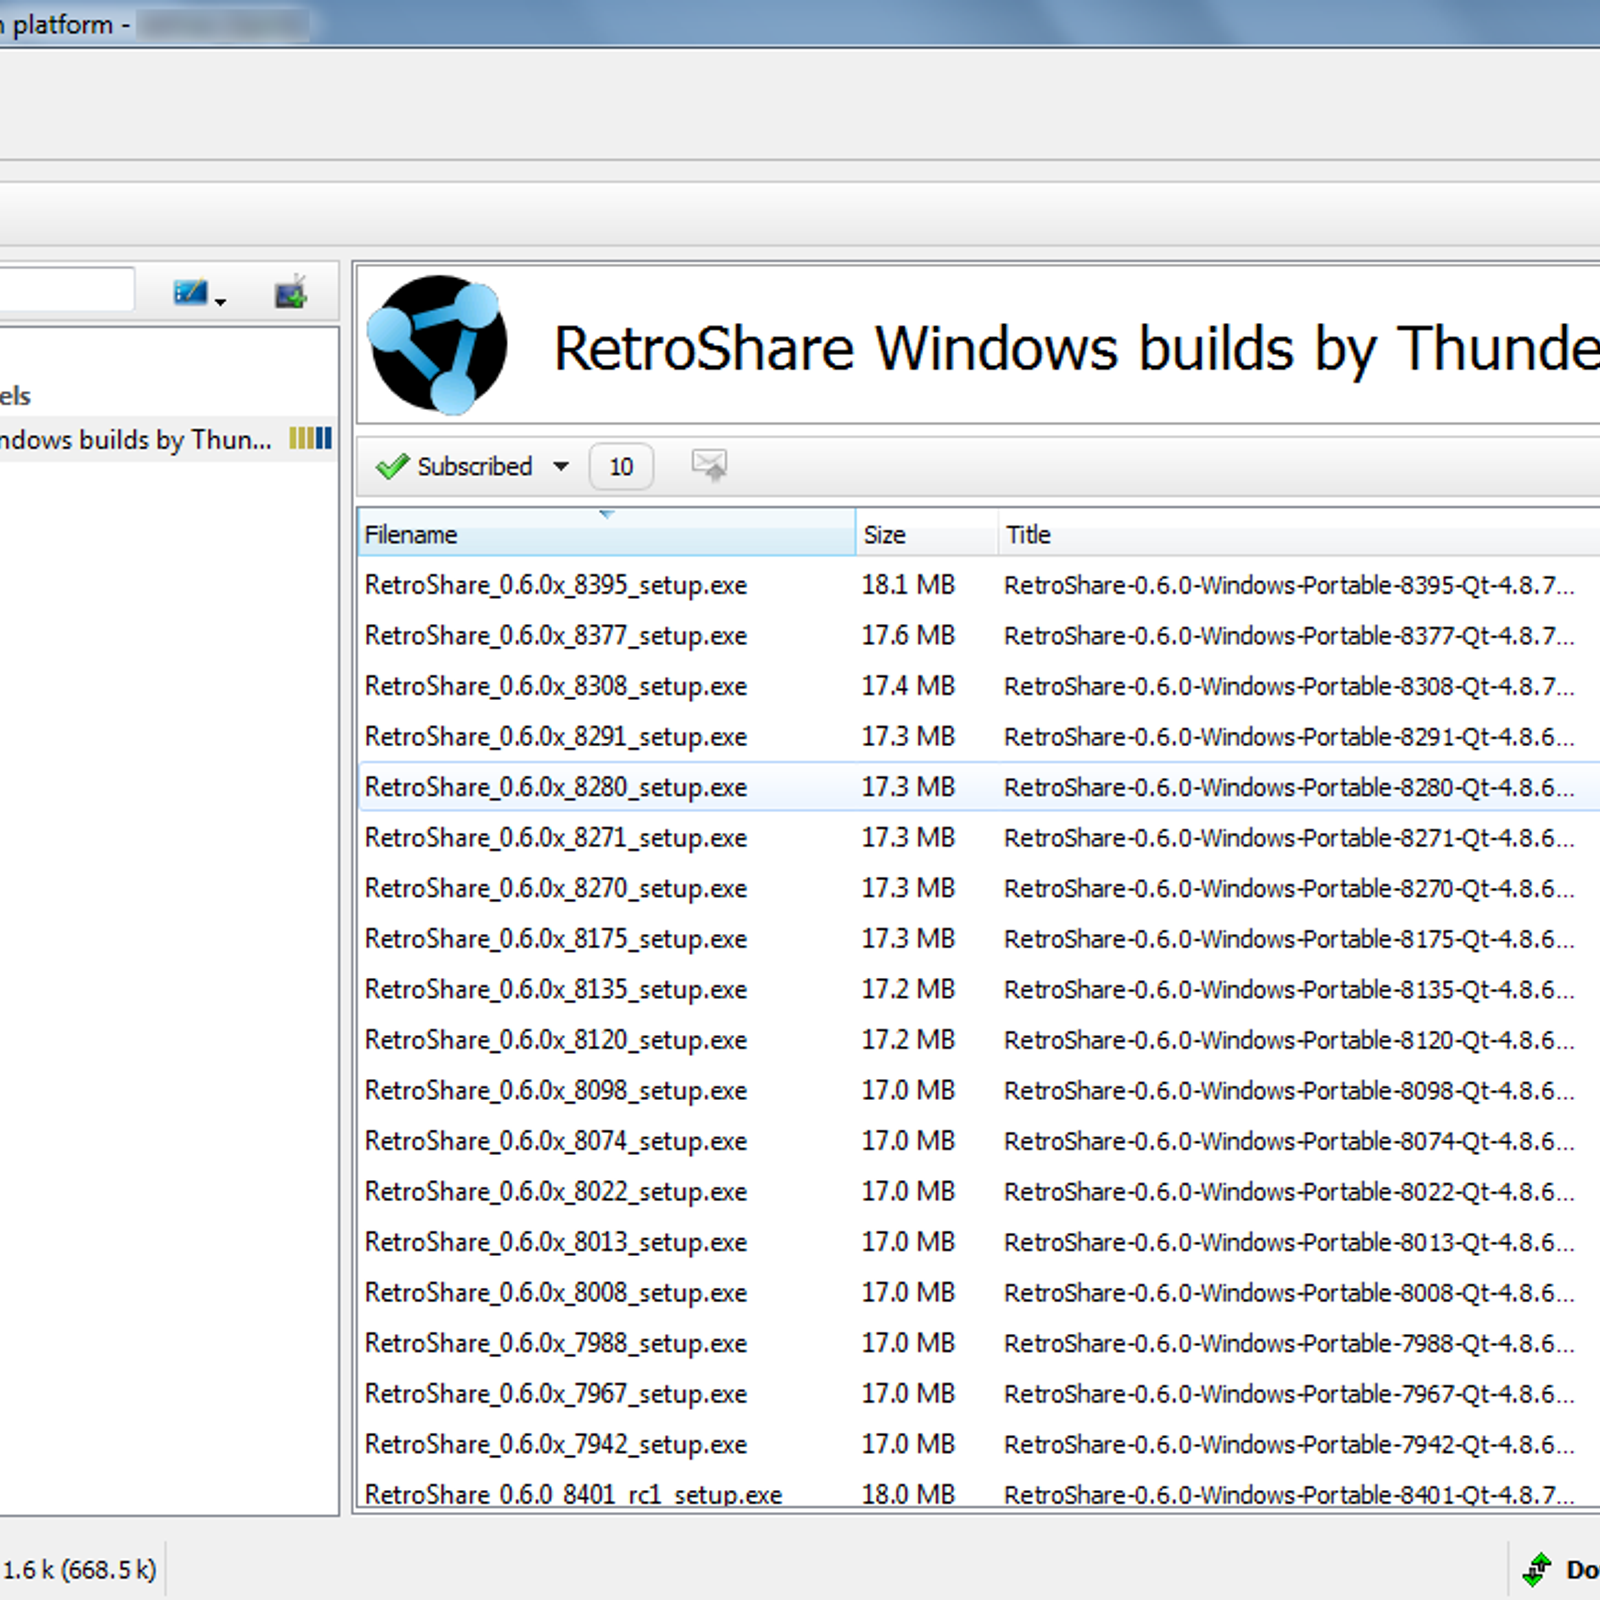The height and width of the screenshot is (1600, 1600).
Task: Click the download/upload arrows status icon
Action: click(x=1537, y=1569)
